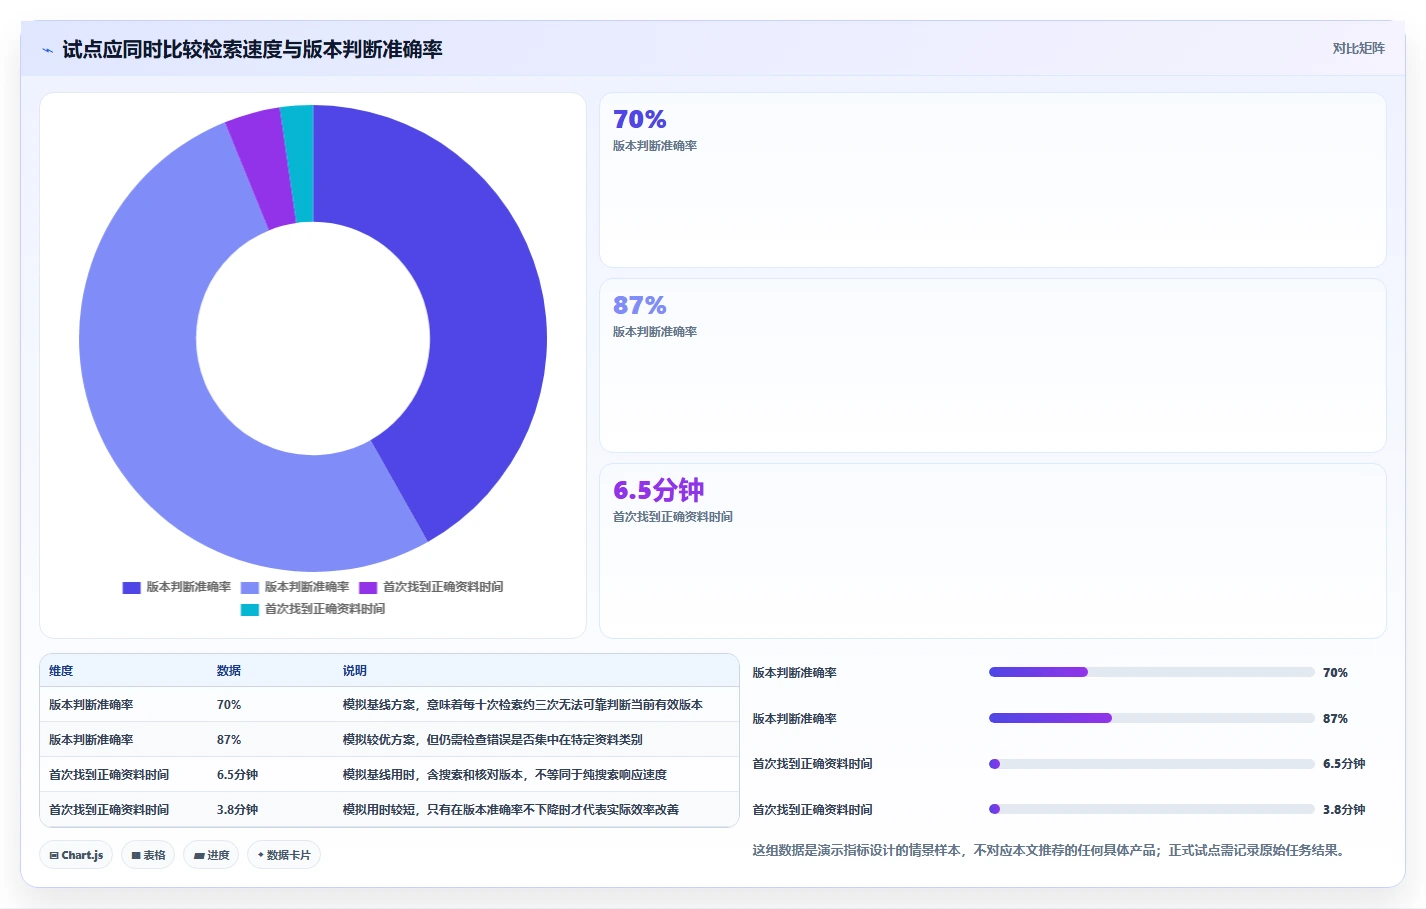Viewport: 1426px width, 909px height.
Task: Click the 表格 chip
Action: click(x=148, y=855)
